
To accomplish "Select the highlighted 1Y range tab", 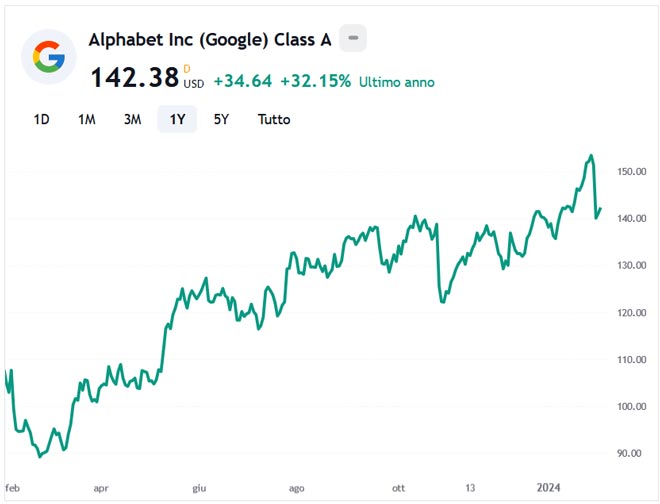I will (177, 119).
